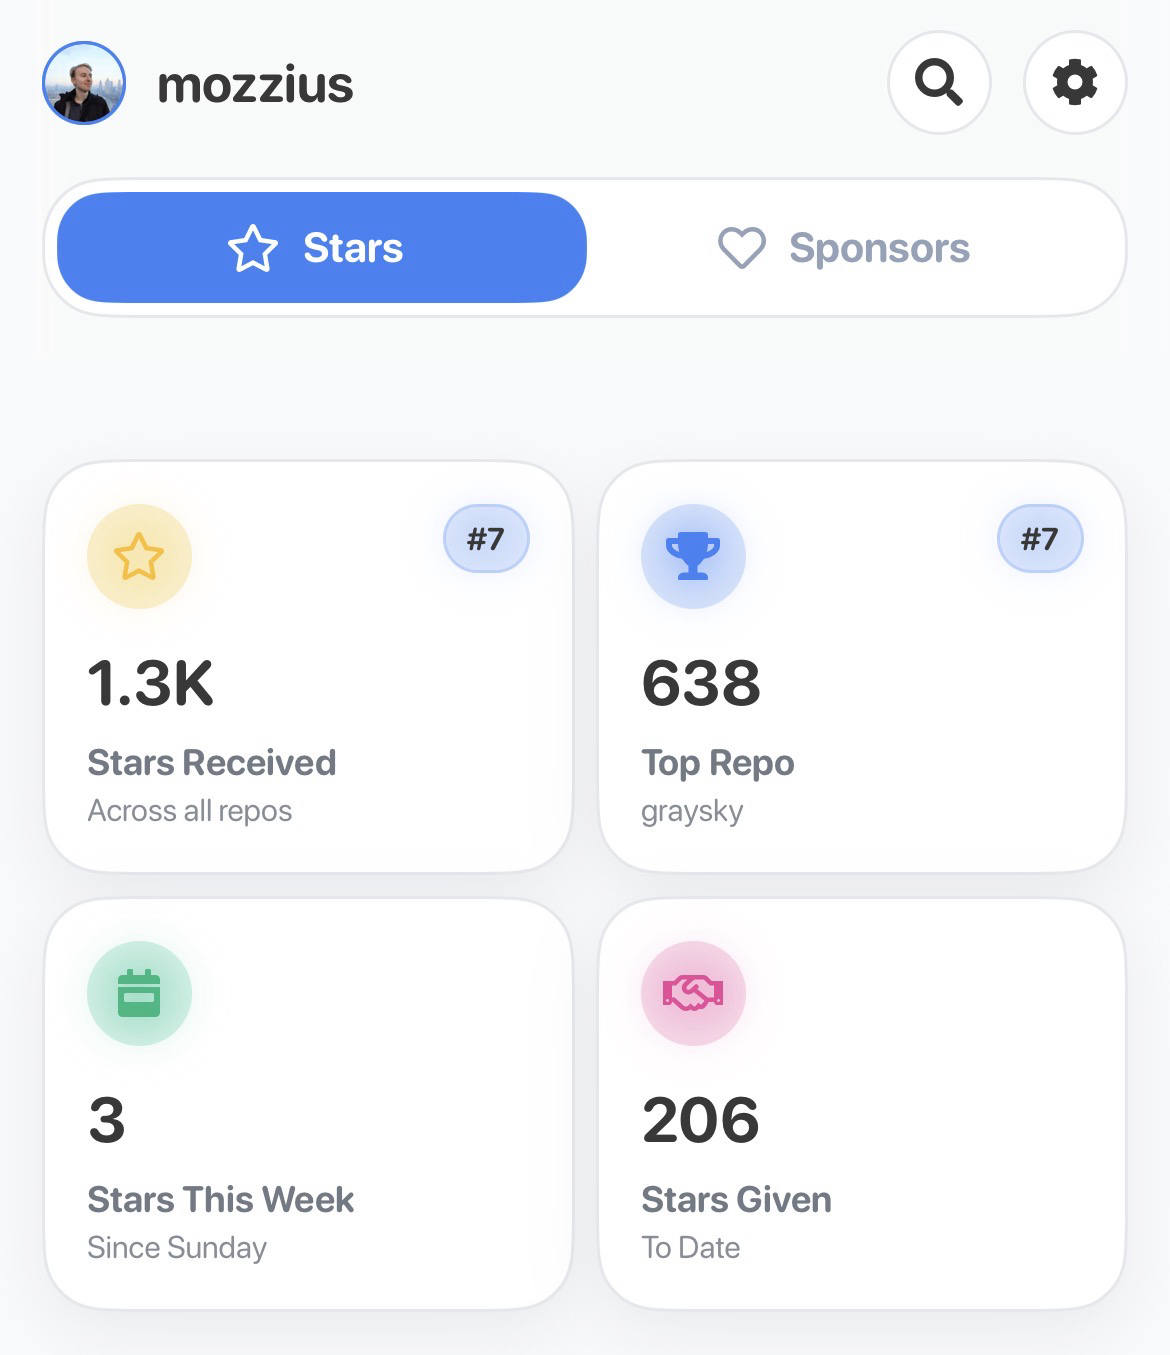
Task: Select the 1.3K stars count
Action: (x=151, y=684)
